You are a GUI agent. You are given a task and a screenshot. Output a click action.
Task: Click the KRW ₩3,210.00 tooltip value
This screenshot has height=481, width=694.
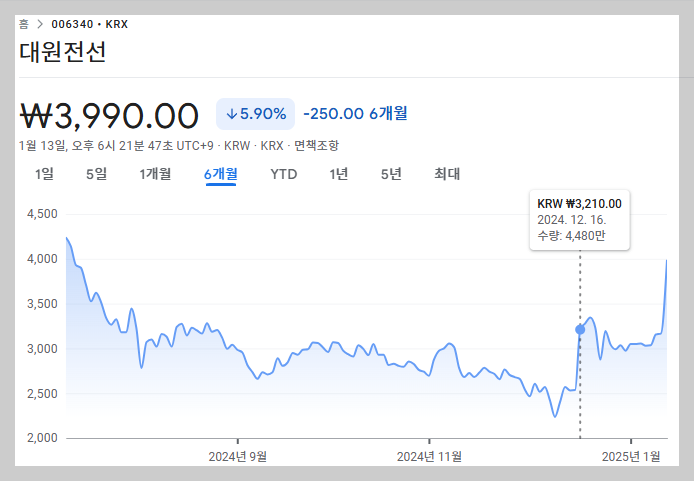click(x=579, y=204)
